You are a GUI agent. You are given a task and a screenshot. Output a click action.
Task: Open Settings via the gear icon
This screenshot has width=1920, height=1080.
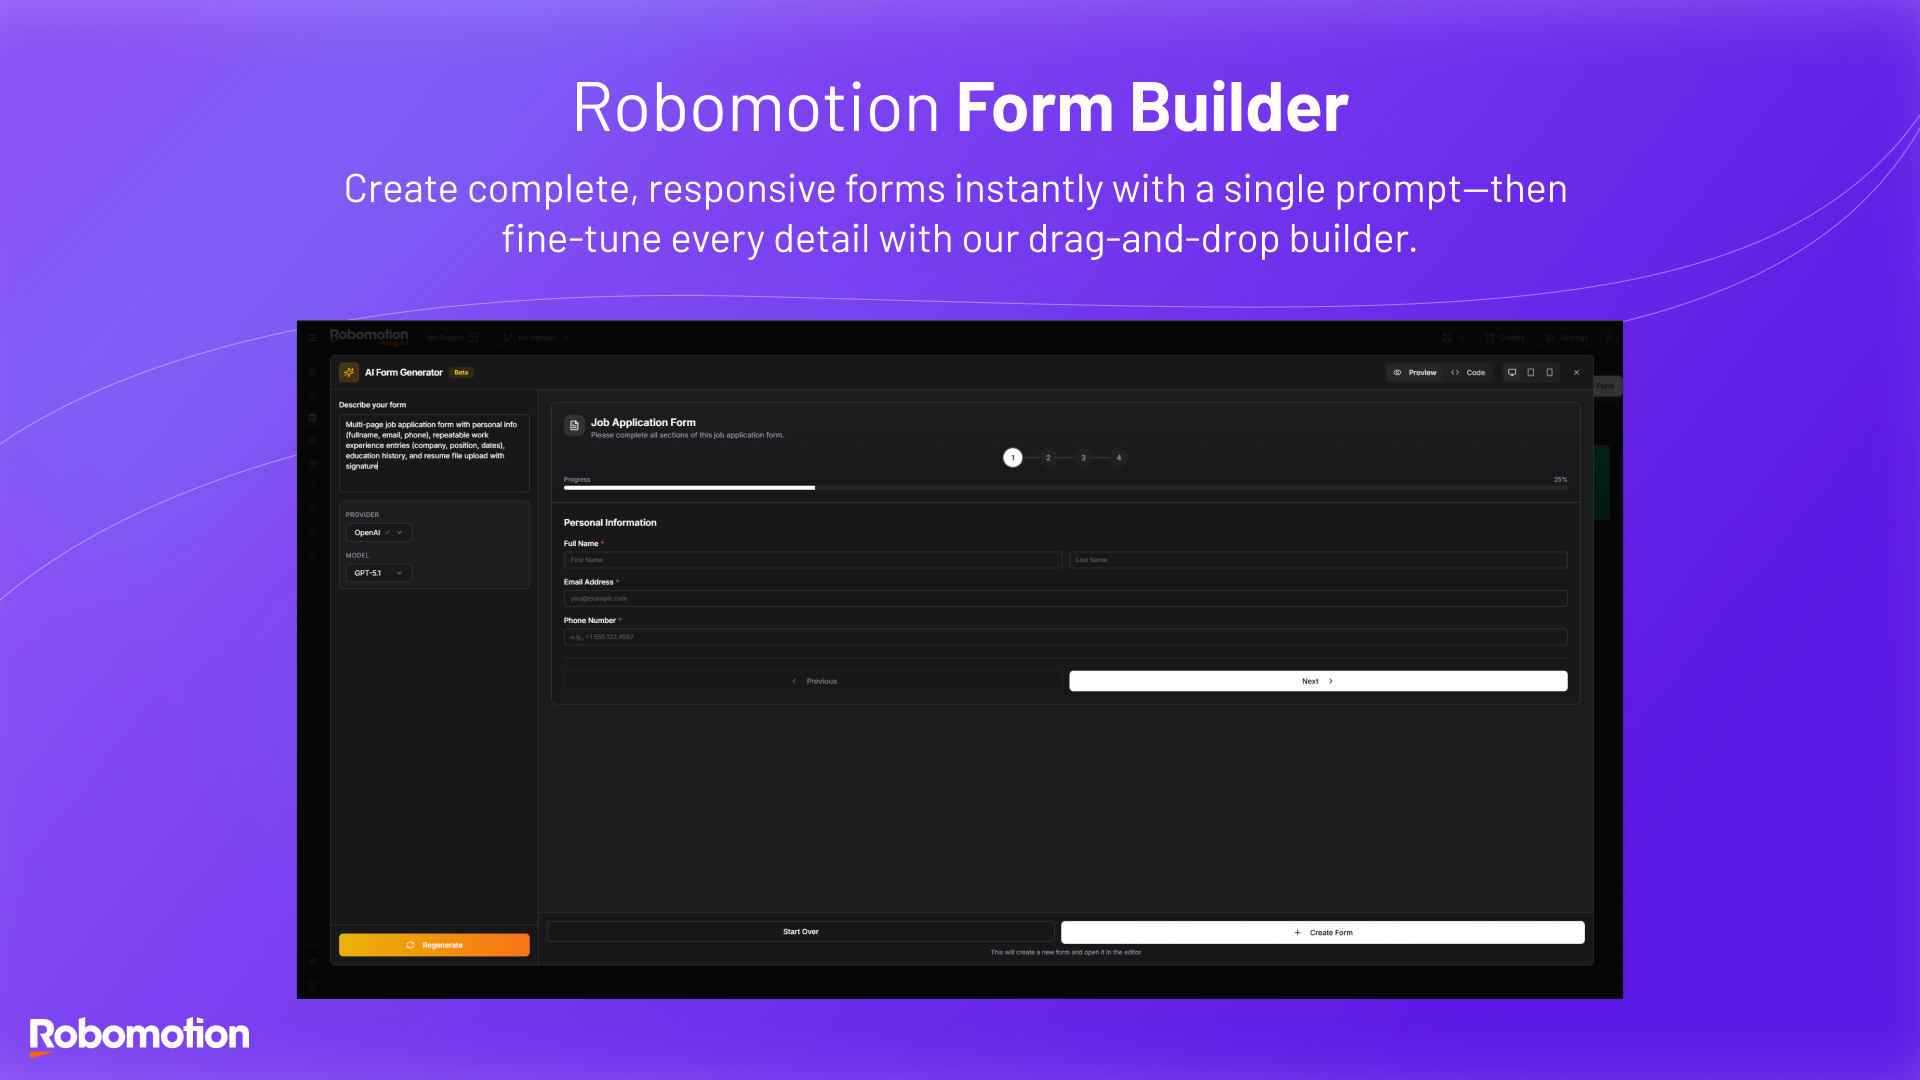(x=1551, y=337)
